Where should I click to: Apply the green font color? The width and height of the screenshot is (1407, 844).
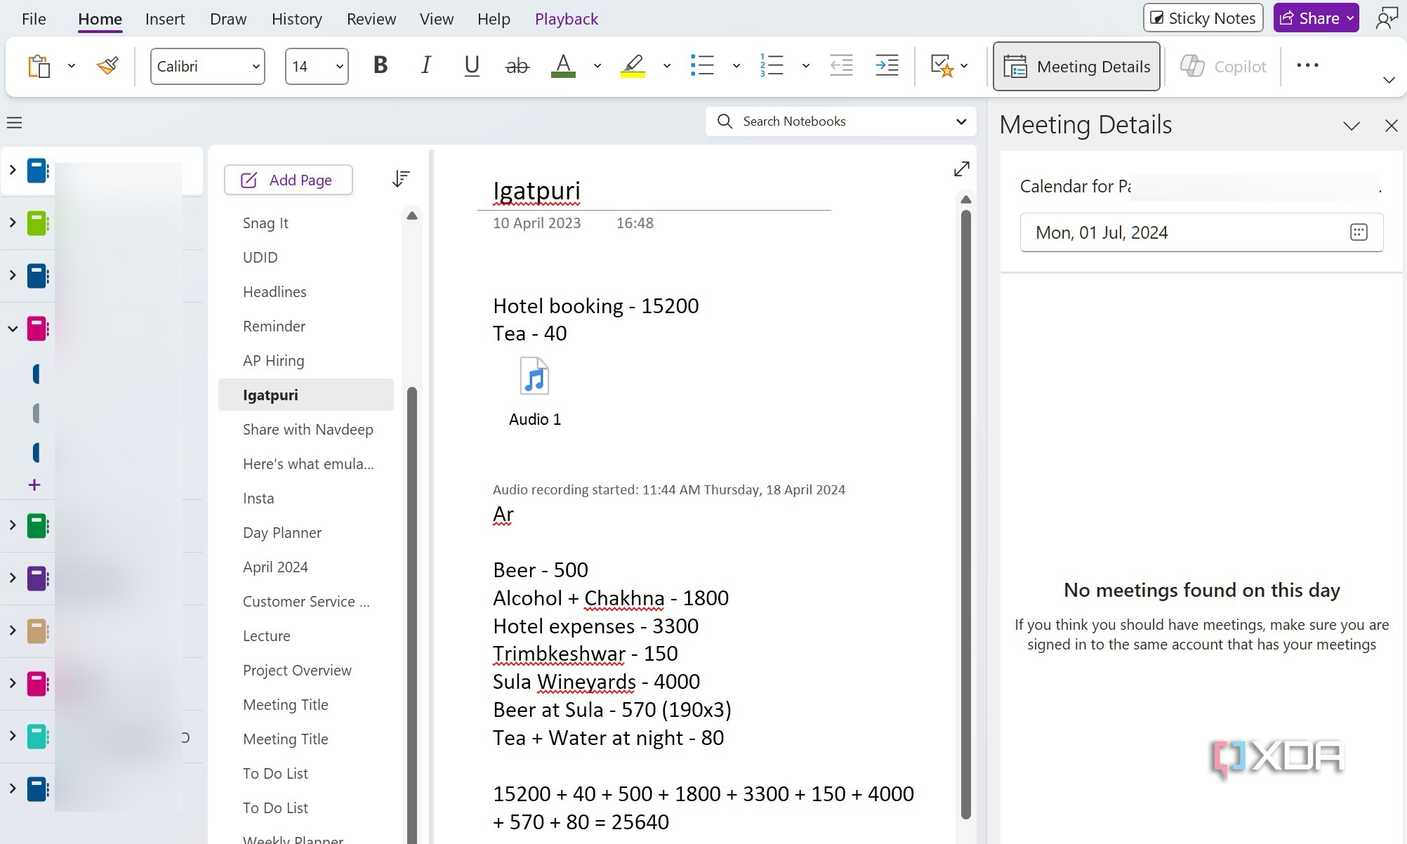[x=563, y=66]
